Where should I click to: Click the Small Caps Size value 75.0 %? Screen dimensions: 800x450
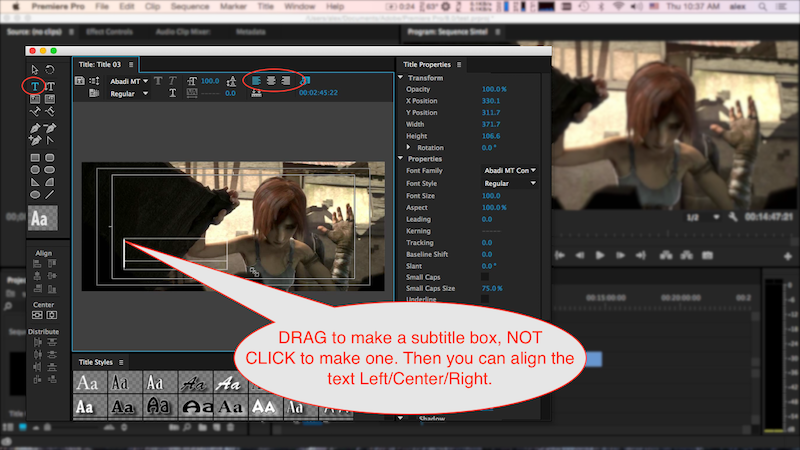tap(492, 288)
